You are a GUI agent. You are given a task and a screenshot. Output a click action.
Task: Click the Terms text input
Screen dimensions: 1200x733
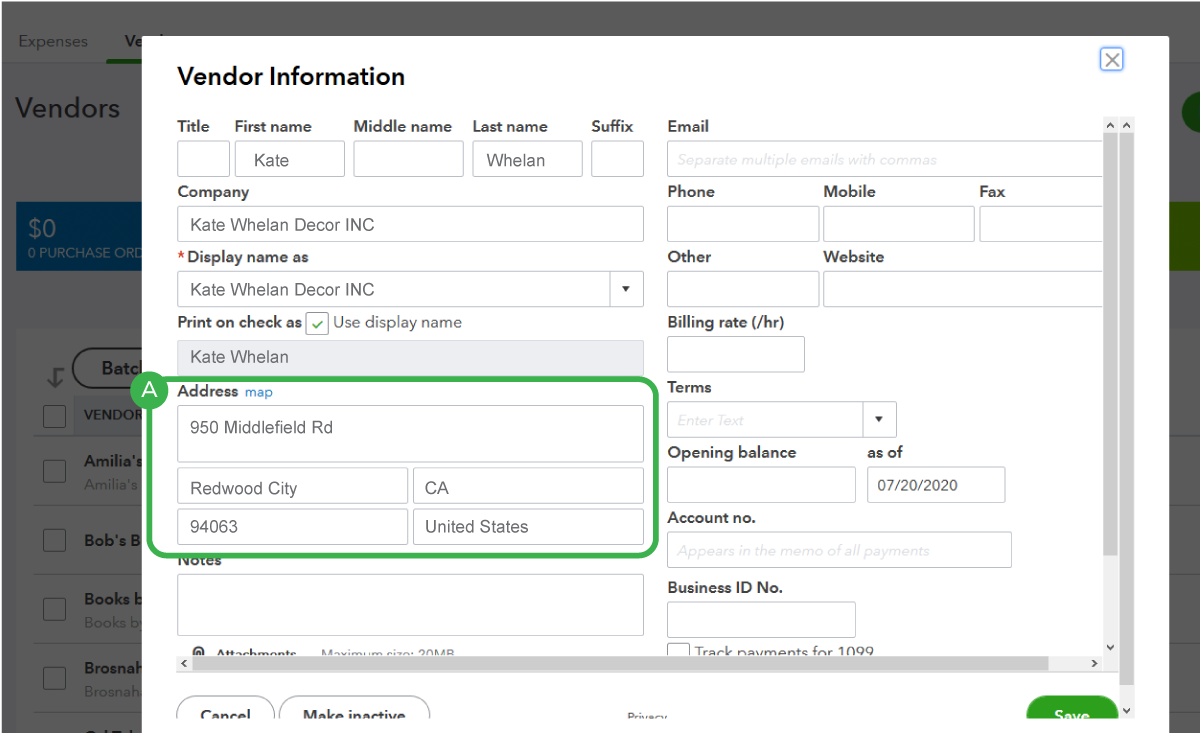tap(765, 419)
